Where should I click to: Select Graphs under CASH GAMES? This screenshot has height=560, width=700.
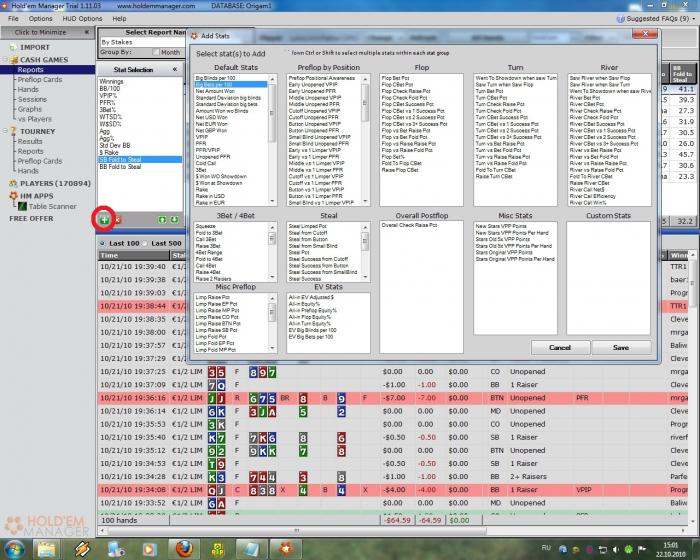29,109
